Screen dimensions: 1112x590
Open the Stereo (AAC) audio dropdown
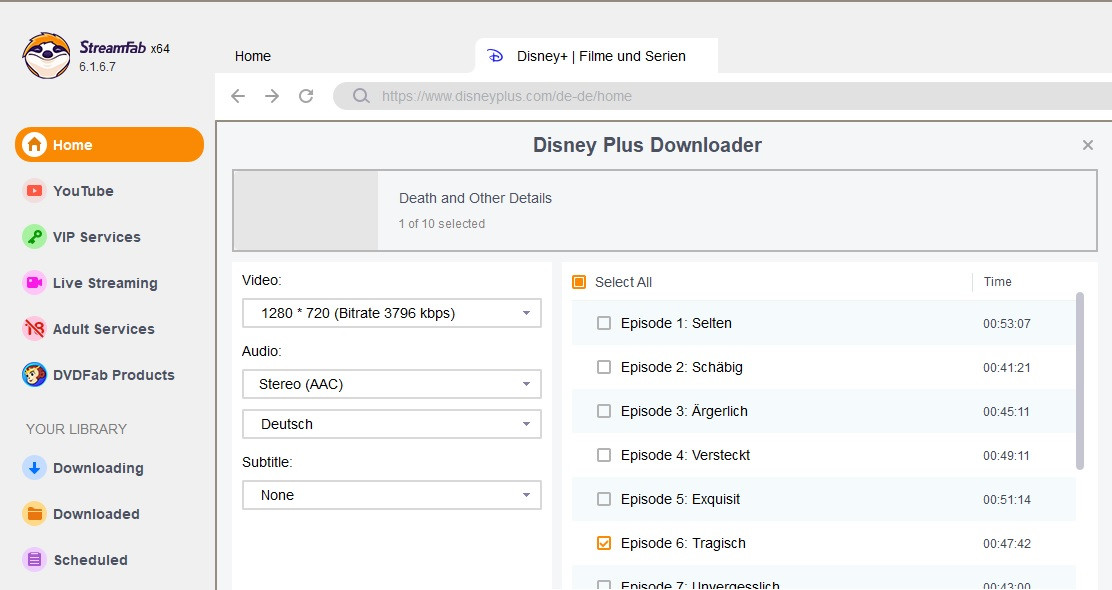point(391,384)
